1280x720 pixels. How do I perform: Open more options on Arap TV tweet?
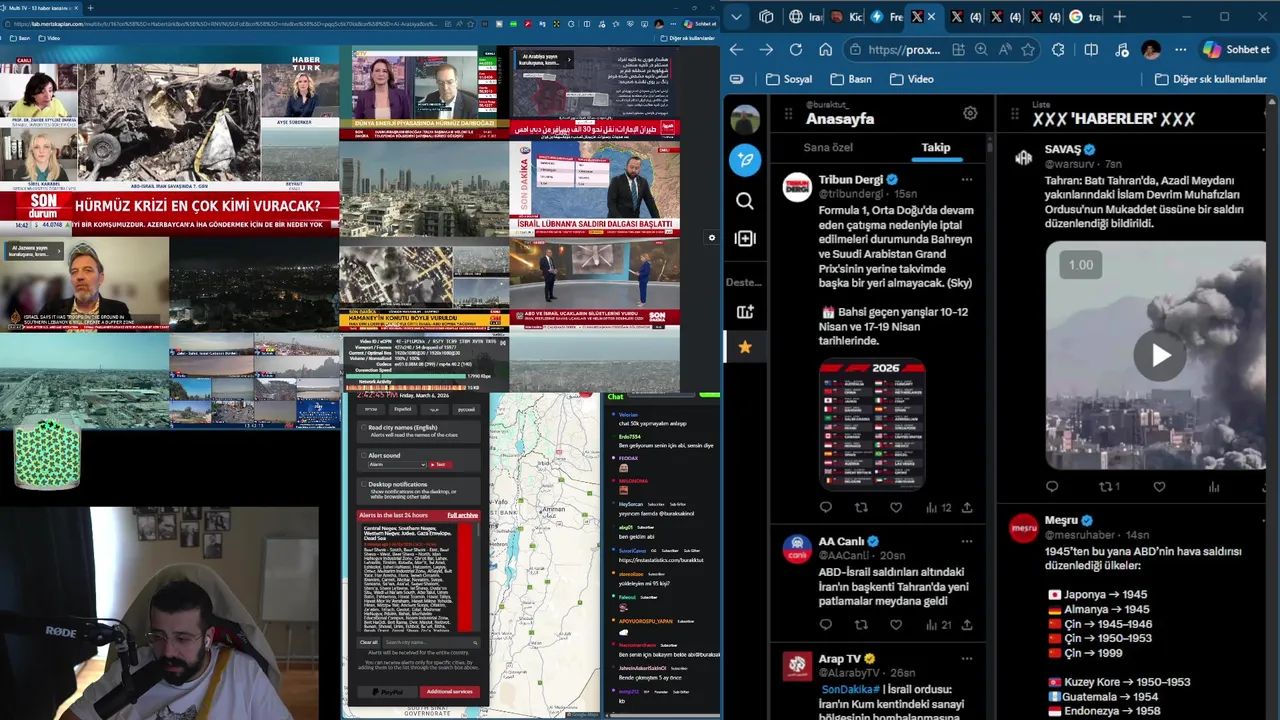click(x=966, y=659)
